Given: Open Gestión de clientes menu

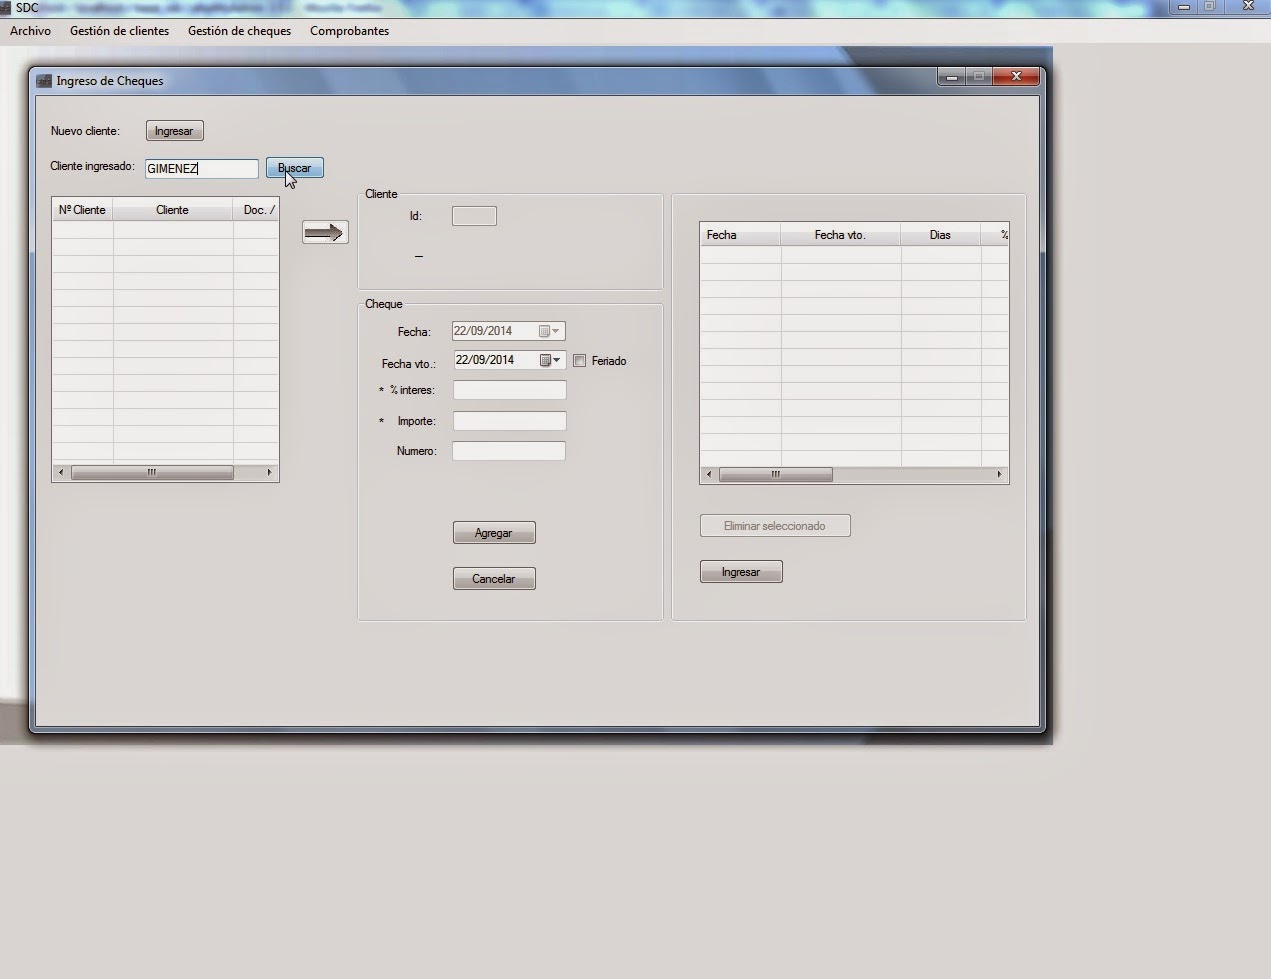Looking at the screenshot, I should point(119,31).
